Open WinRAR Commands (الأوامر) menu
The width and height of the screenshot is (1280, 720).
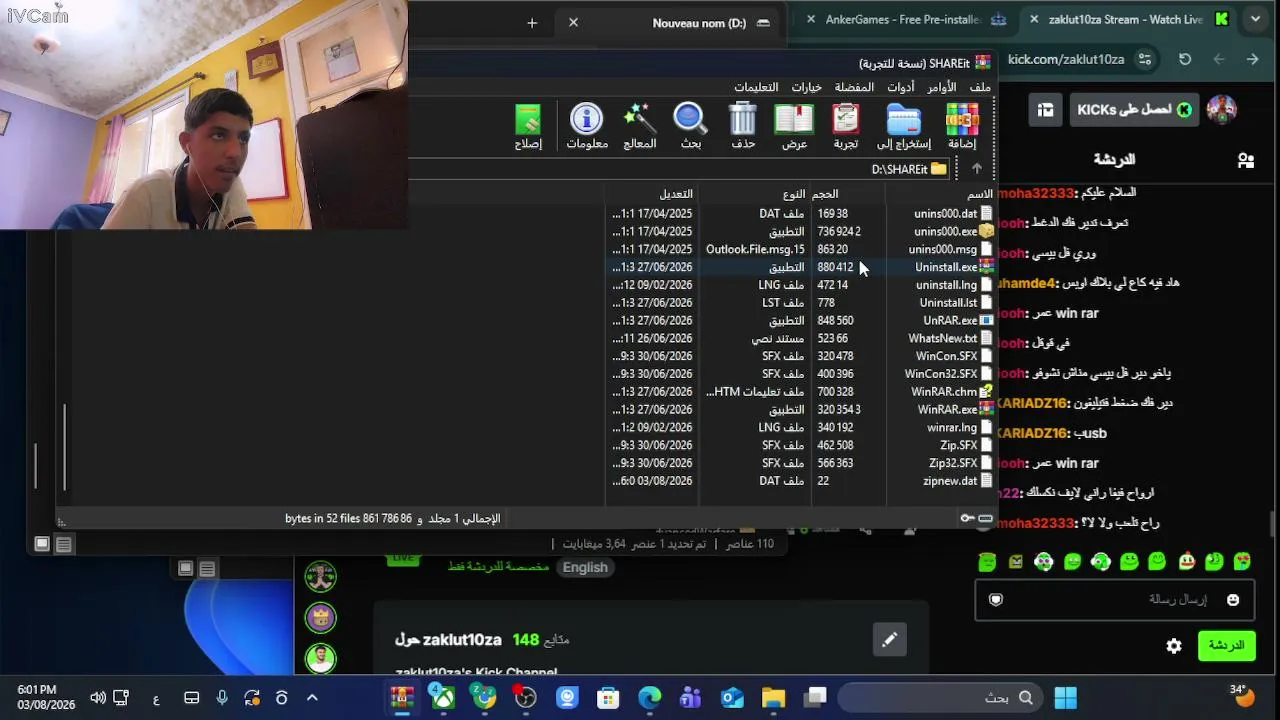tap(941, 87)
